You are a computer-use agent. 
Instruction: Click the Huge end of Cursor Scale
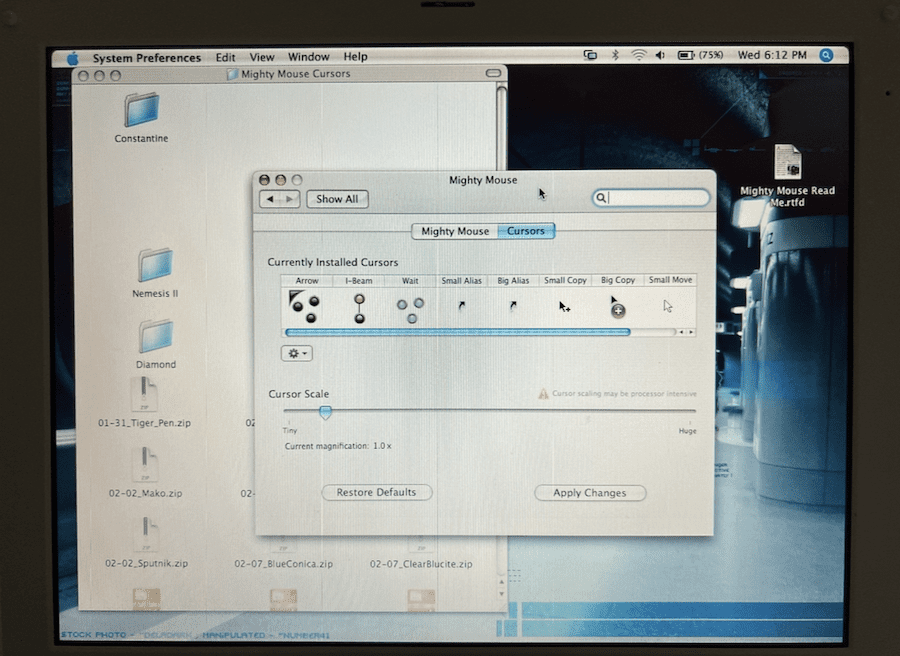[x=687, y=431]
